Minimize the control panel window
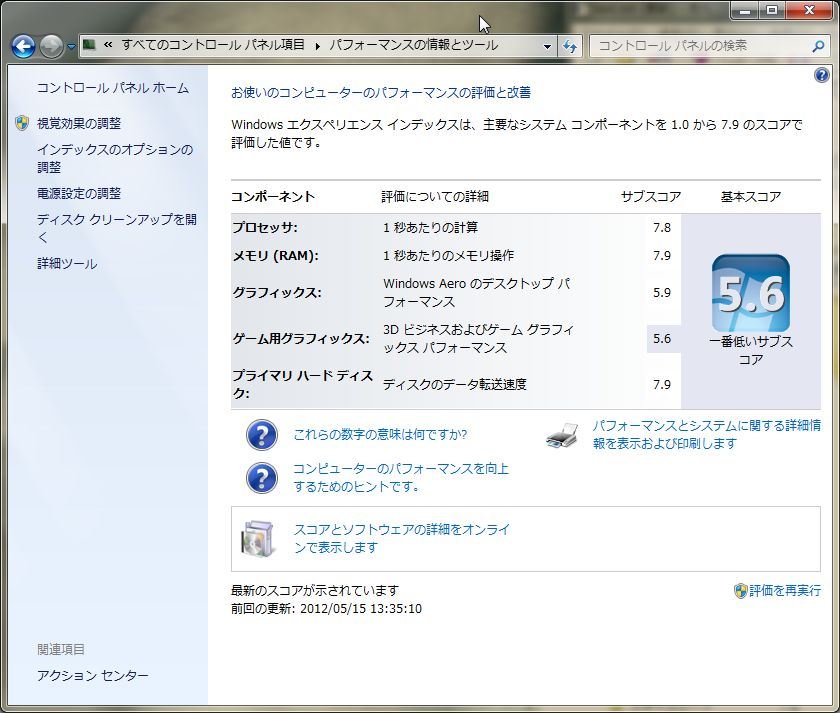This screenshot has height=713, width=840. (745, 10)
